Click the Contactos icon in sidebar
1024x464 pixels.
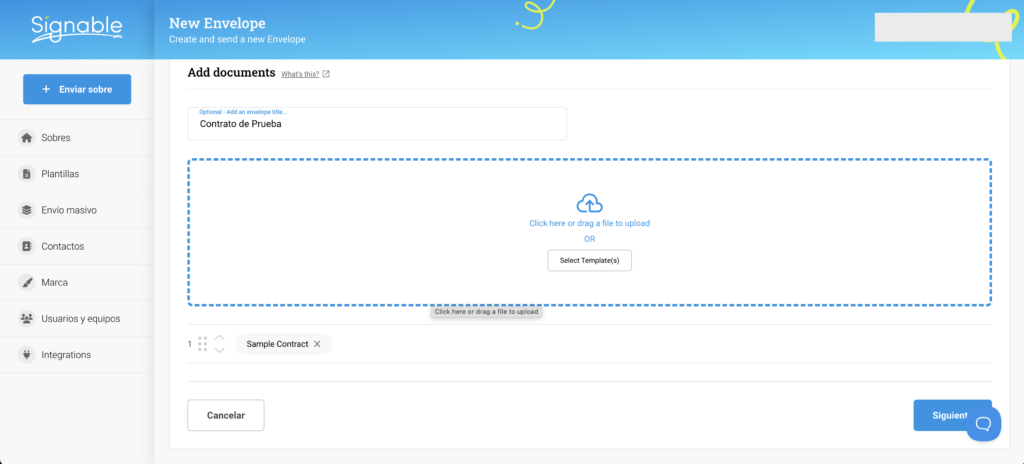click(27, 246)
